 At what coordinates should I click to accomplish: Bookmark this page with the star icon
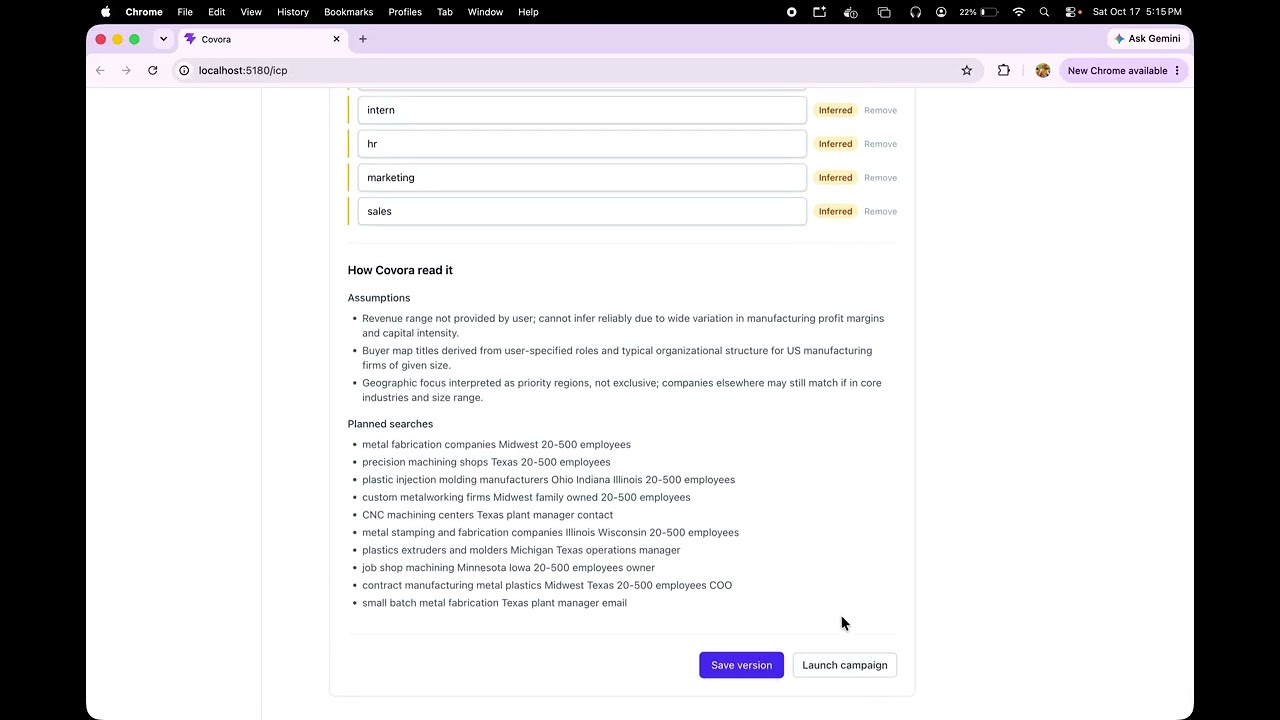click(x=966, y=70)
